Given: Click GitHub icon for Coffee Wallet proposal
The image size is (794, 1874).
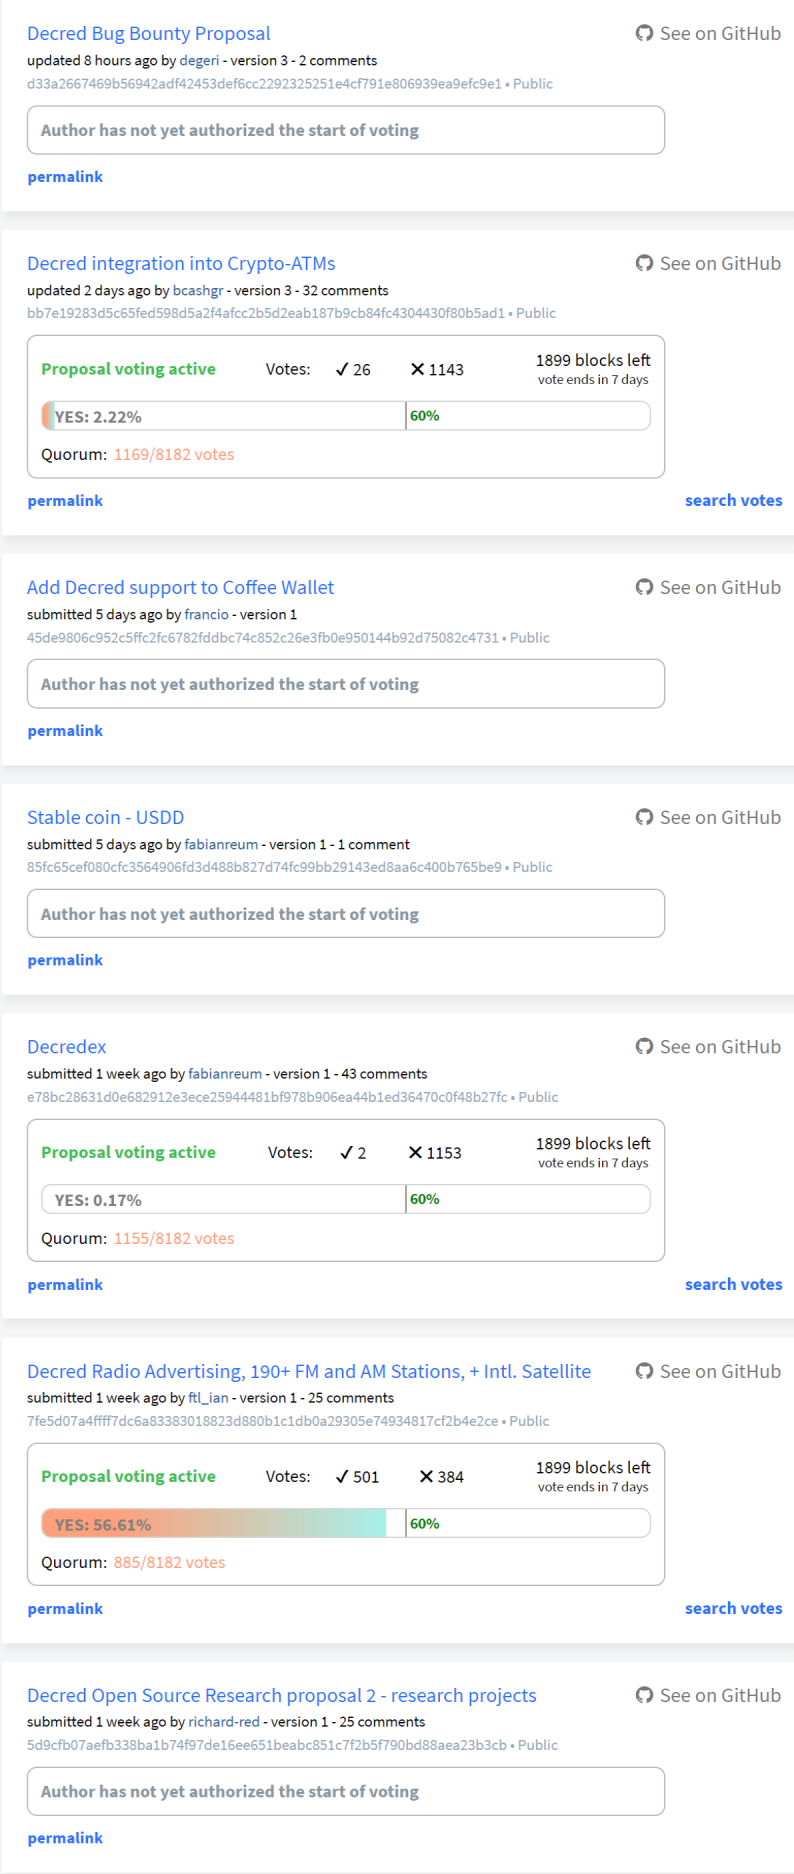Looking at the screenshot, I should [645, 587].
